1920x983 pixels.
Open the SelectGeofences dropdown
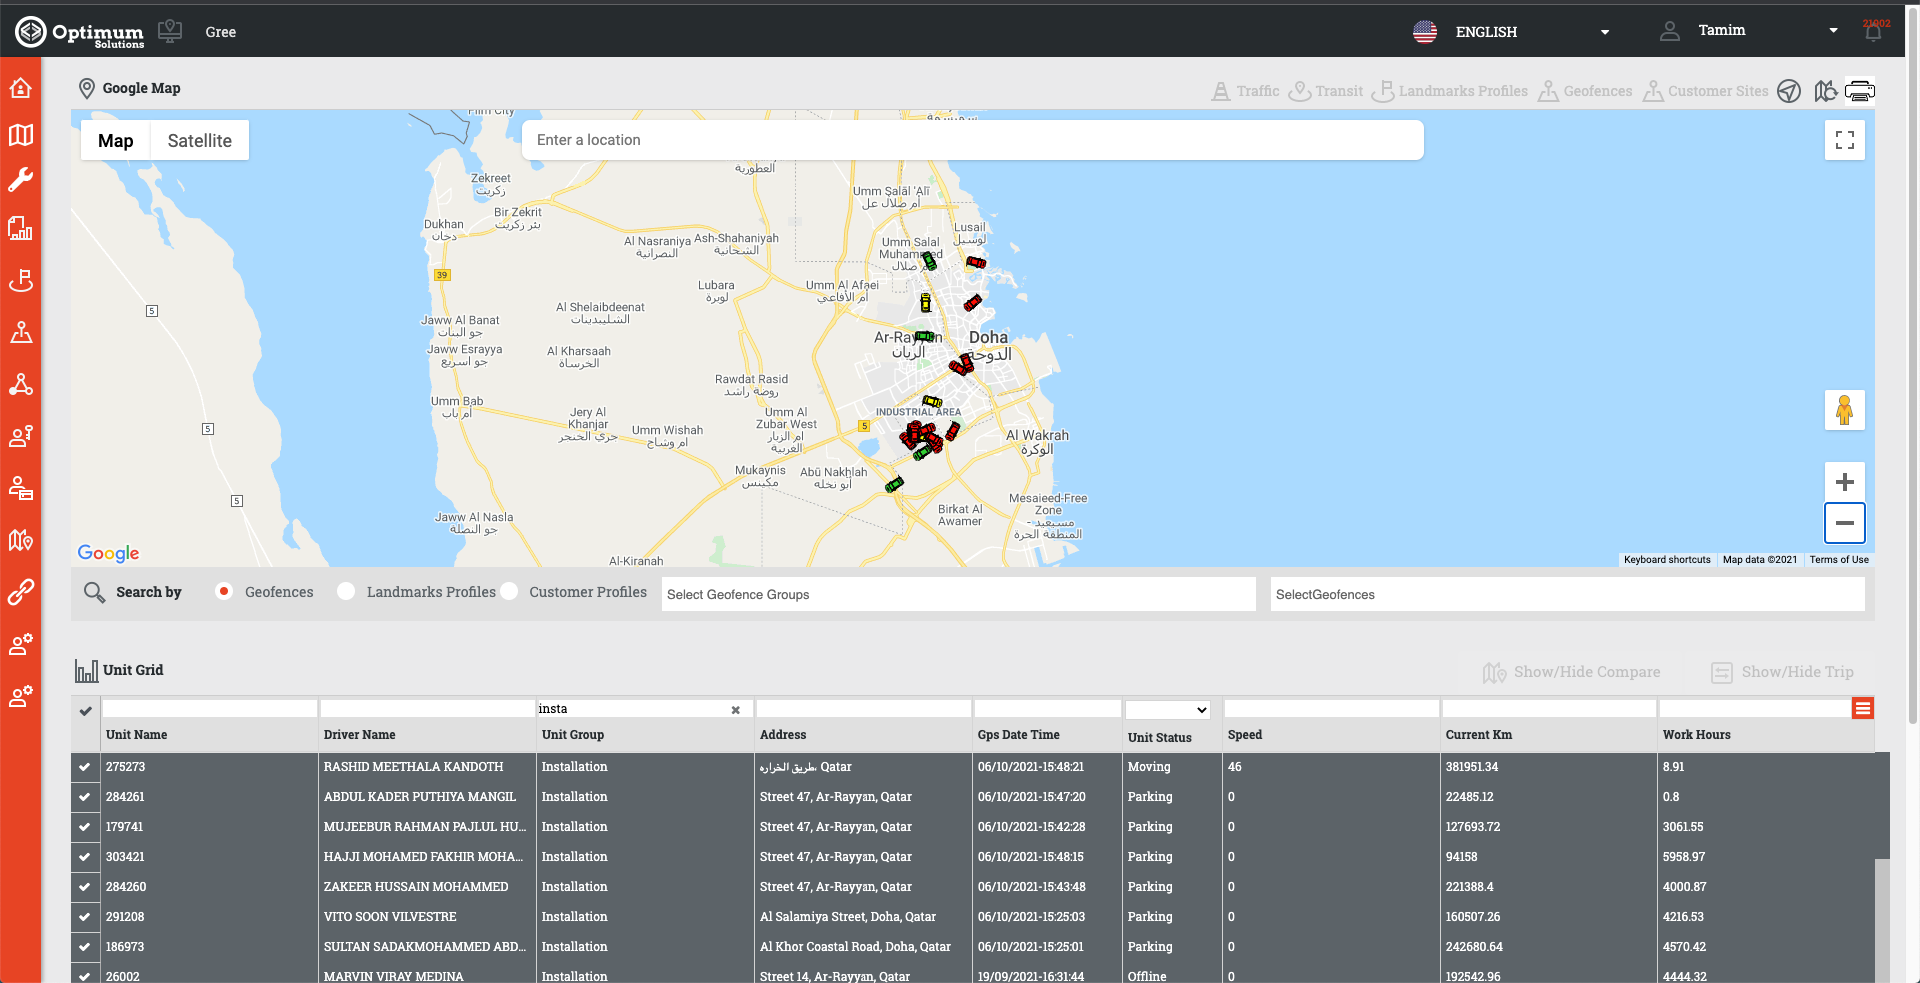coord(1567,594)
